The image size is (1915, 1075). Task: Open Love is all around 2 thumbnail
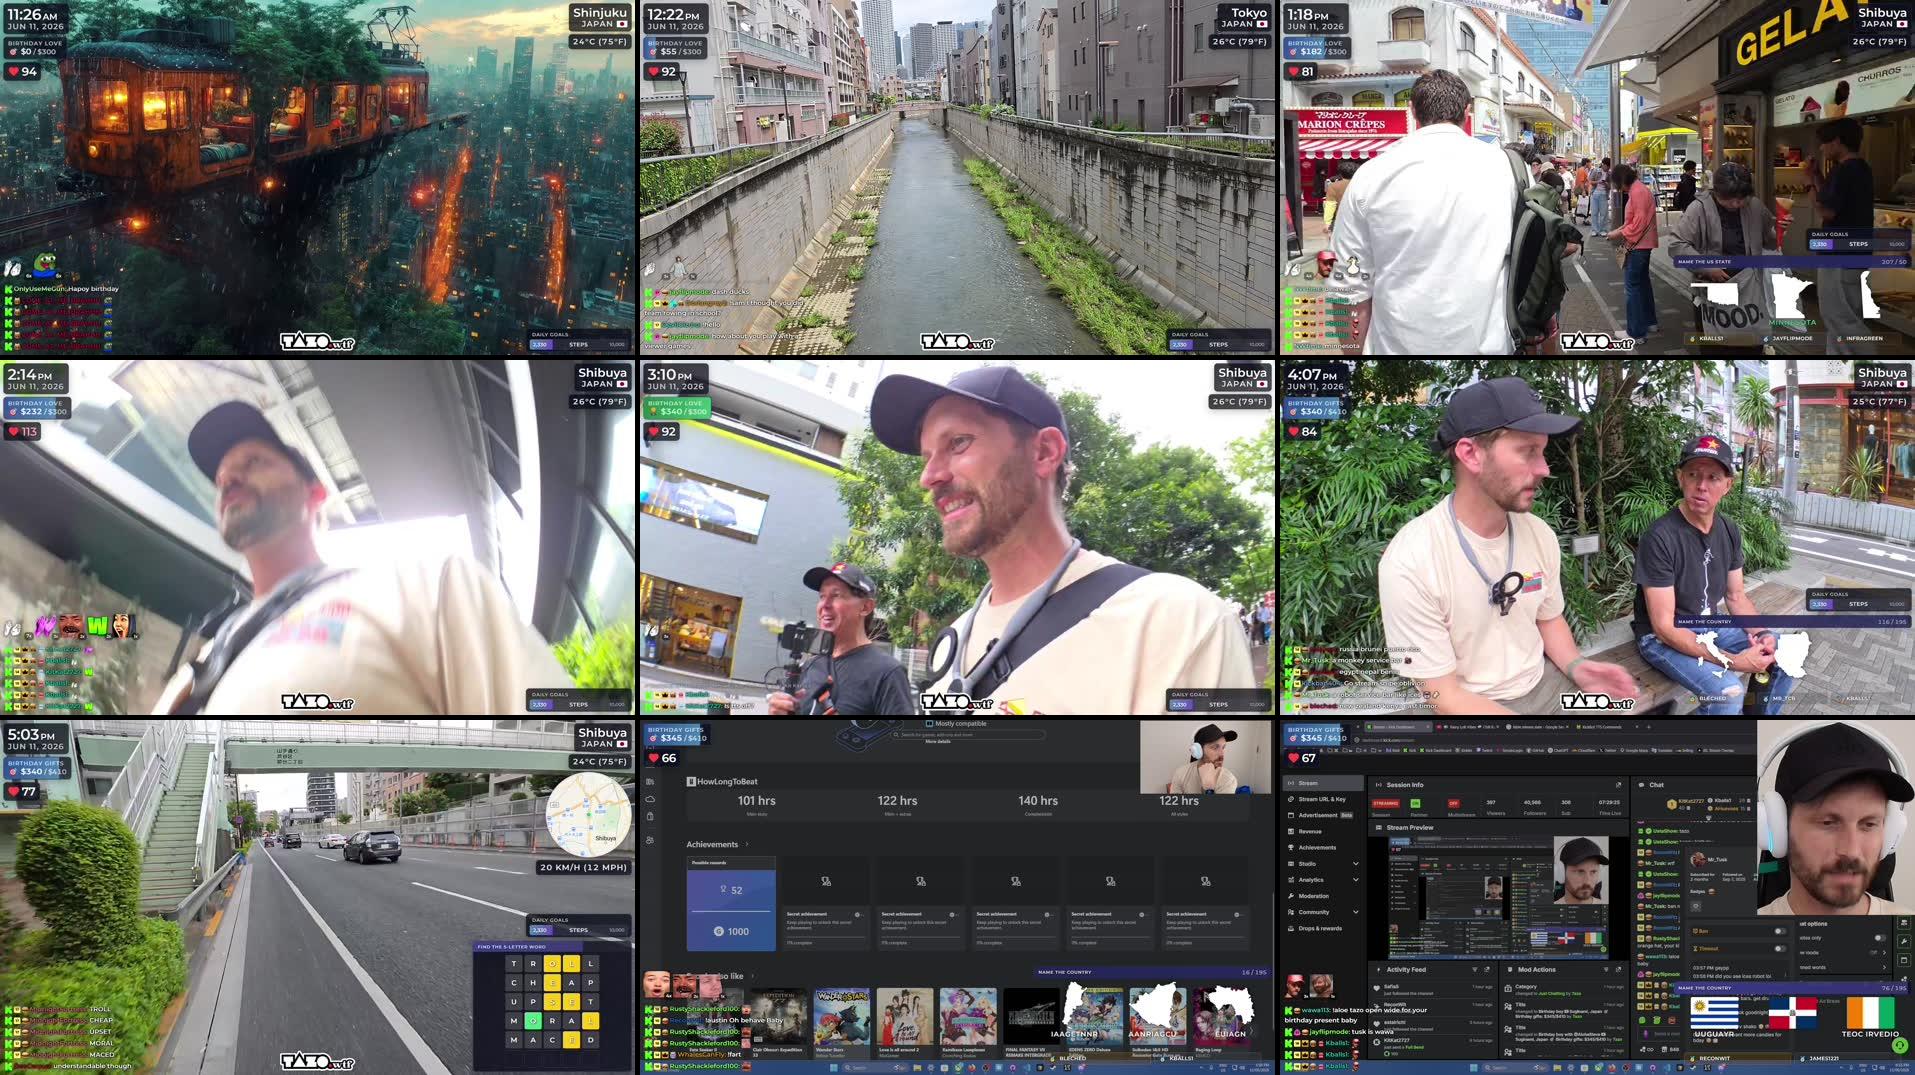tap(905, 1016)
